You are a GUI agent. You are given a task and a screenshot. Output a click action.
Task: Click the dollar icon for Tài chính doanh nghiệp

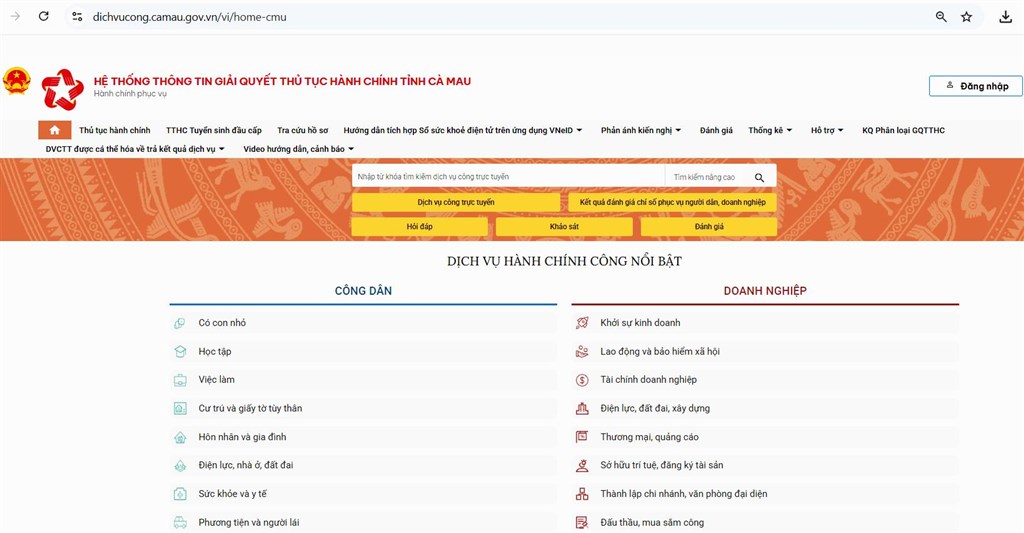pos(582,380)
